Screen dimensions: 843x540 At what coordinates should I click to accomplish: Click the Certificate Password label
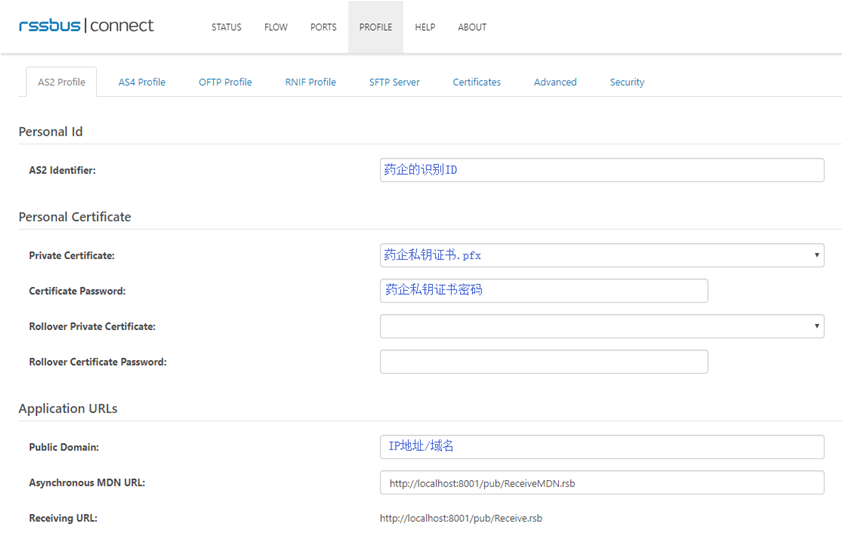pos(77,291)
